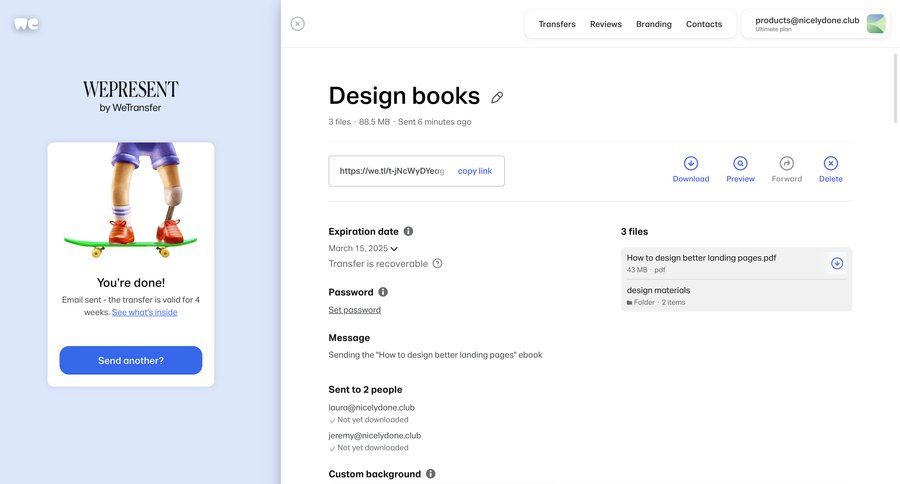Follow the See what's inside link
The height and width of the screenshot is (484, 900).
[145, 312]
